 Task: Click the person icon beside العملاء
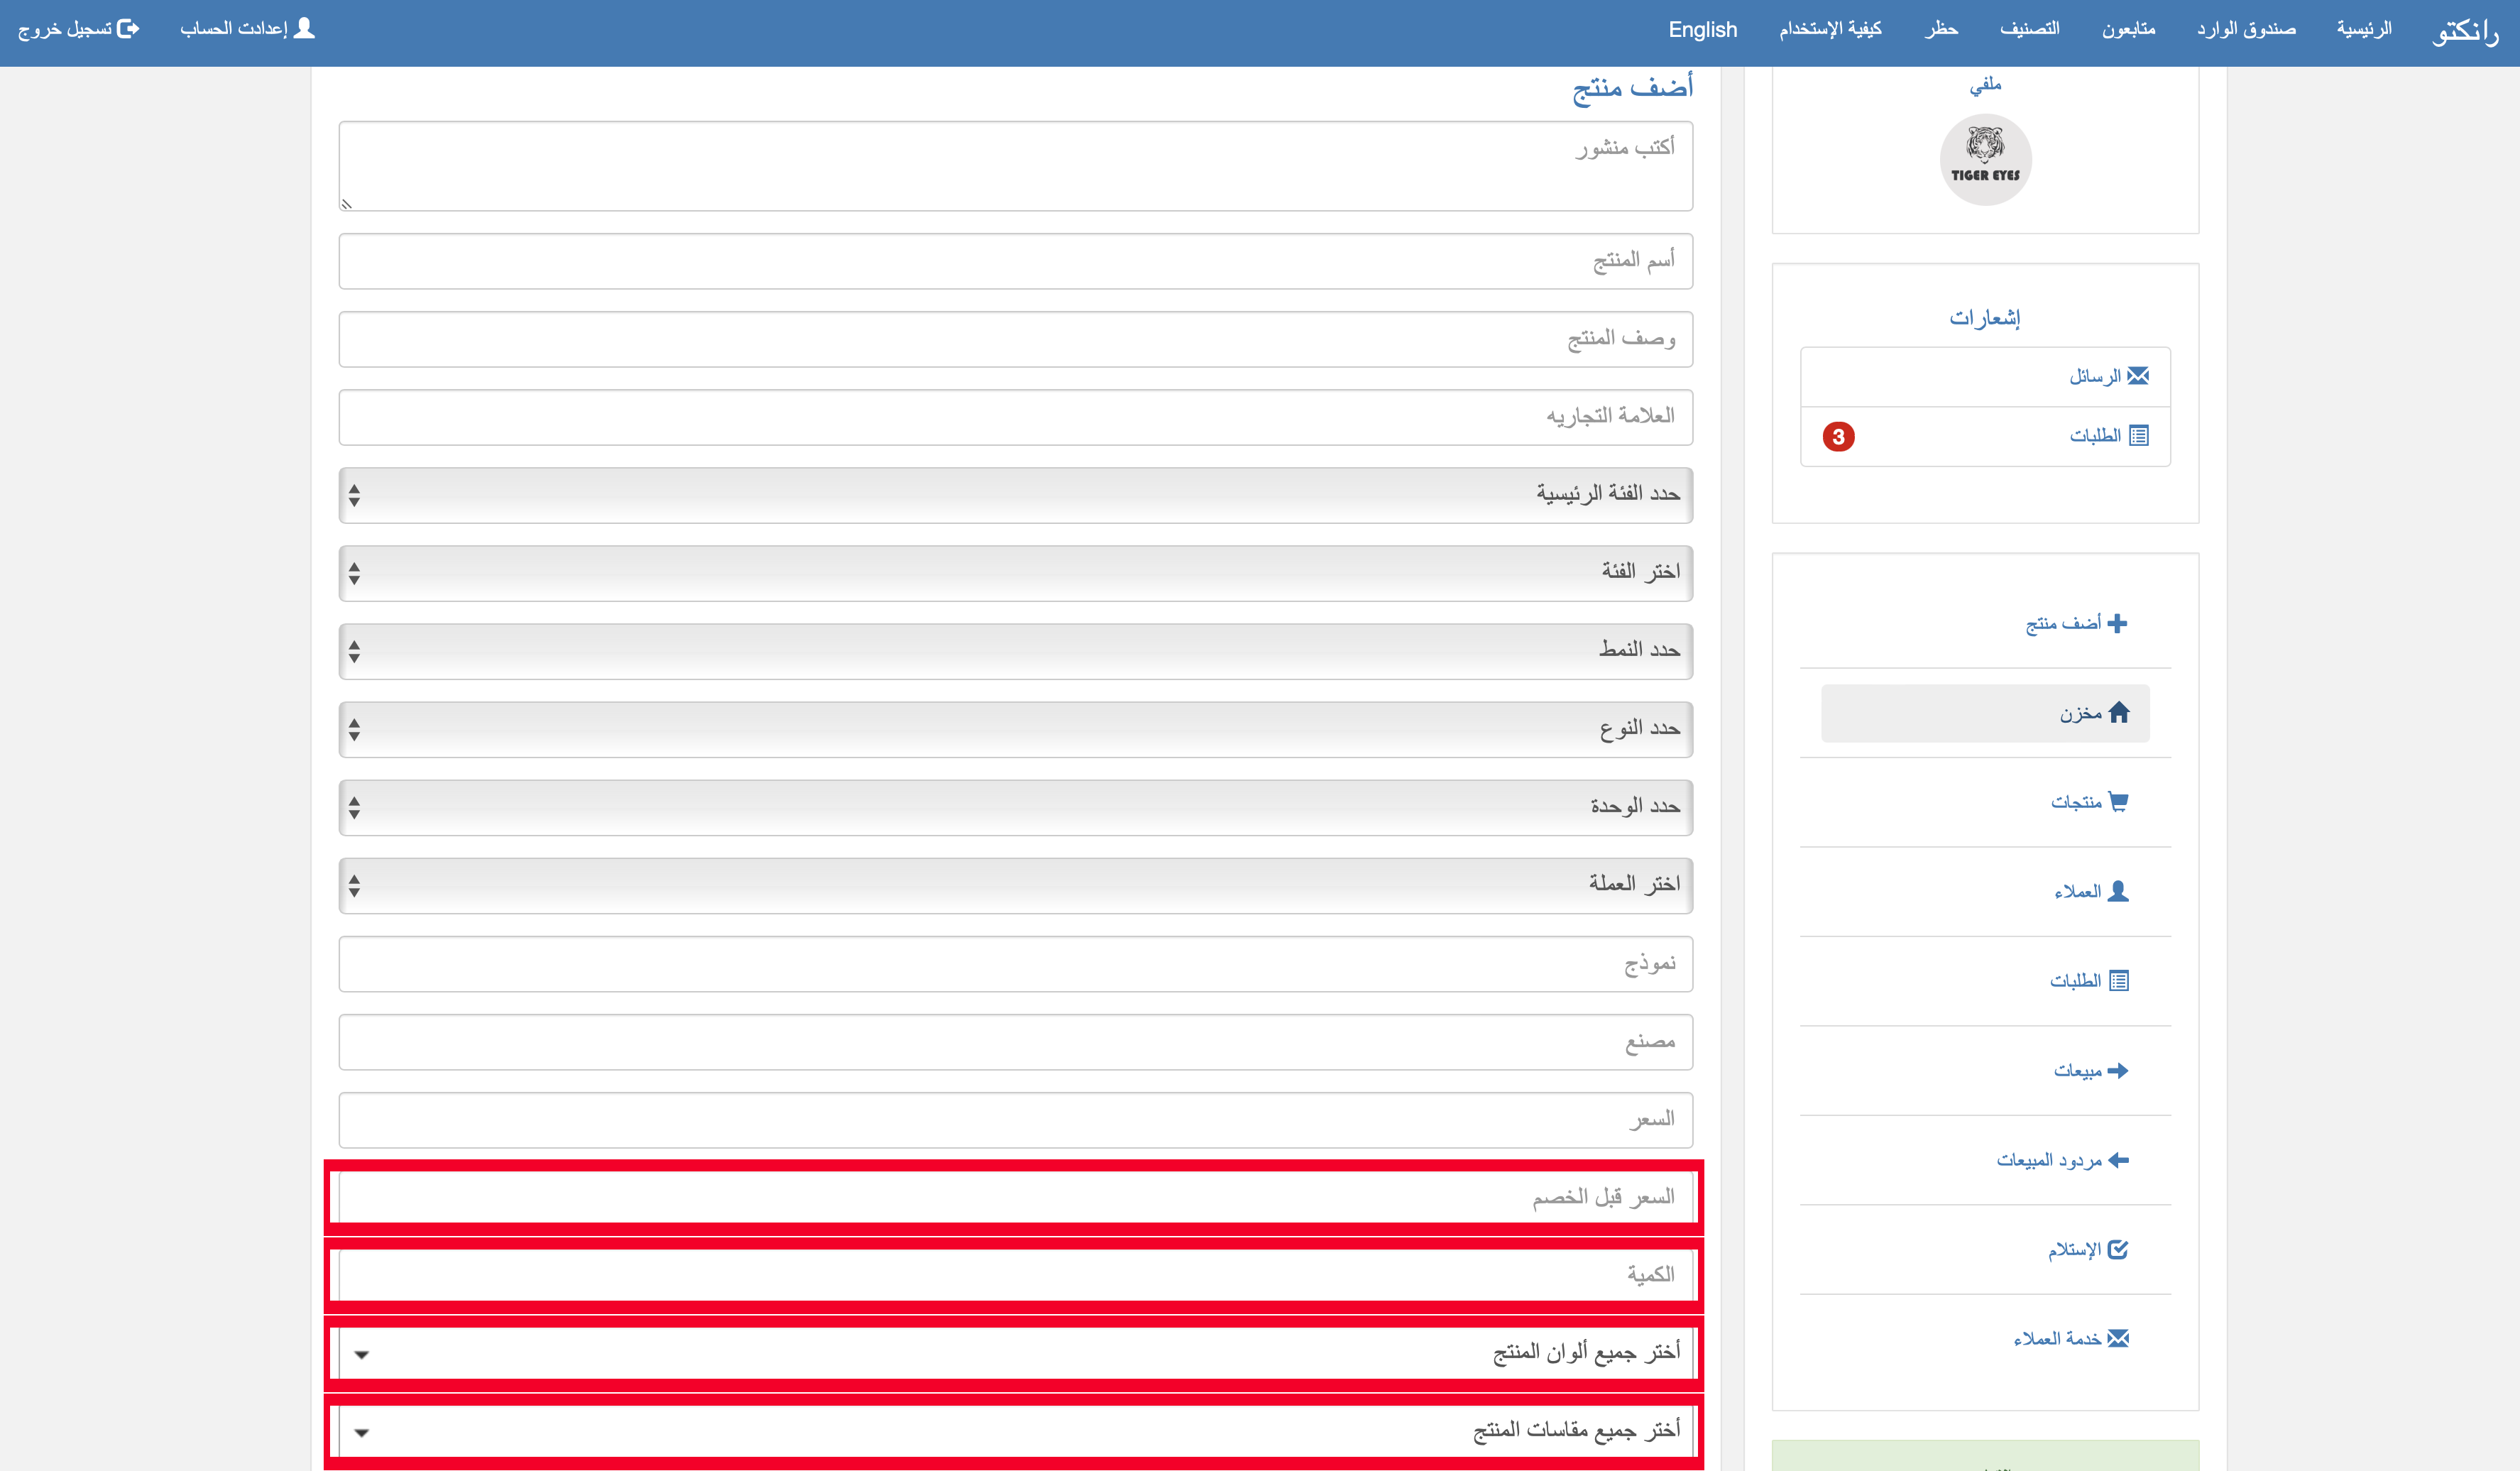click(2118, 891)
